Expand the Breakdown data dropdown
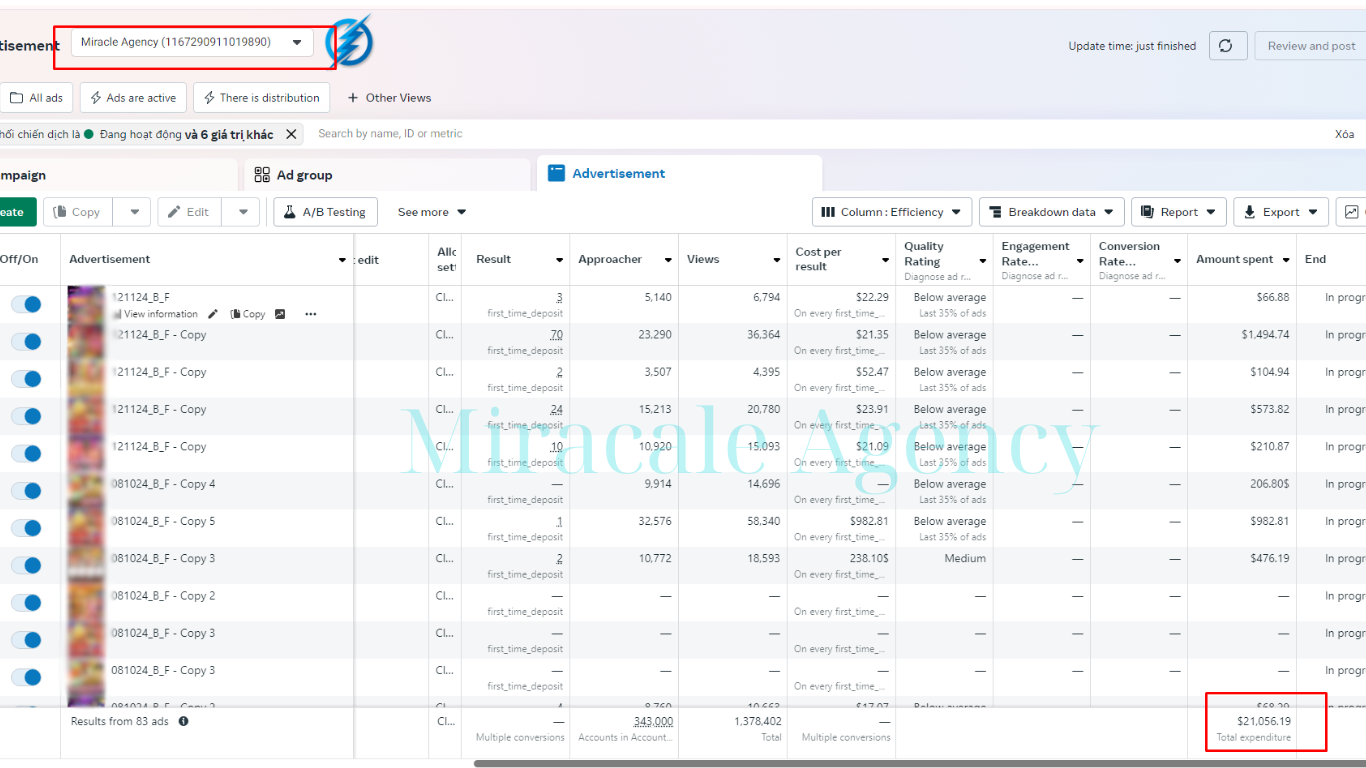This screenshot has width=1366, height=768. tap(1051, 212)
